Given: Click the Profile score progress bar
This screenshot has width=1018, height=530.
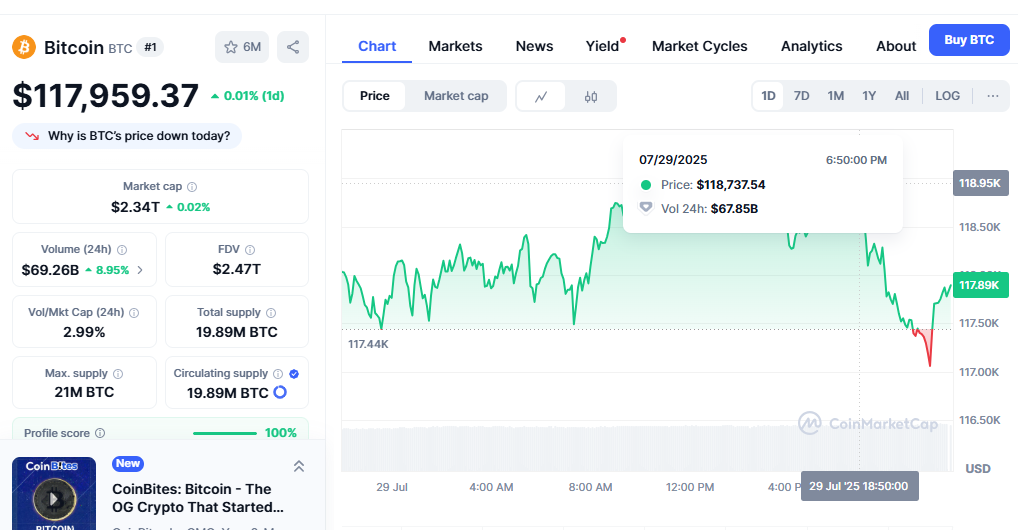Looking at the screenshot, I should (x=225, y=433).
